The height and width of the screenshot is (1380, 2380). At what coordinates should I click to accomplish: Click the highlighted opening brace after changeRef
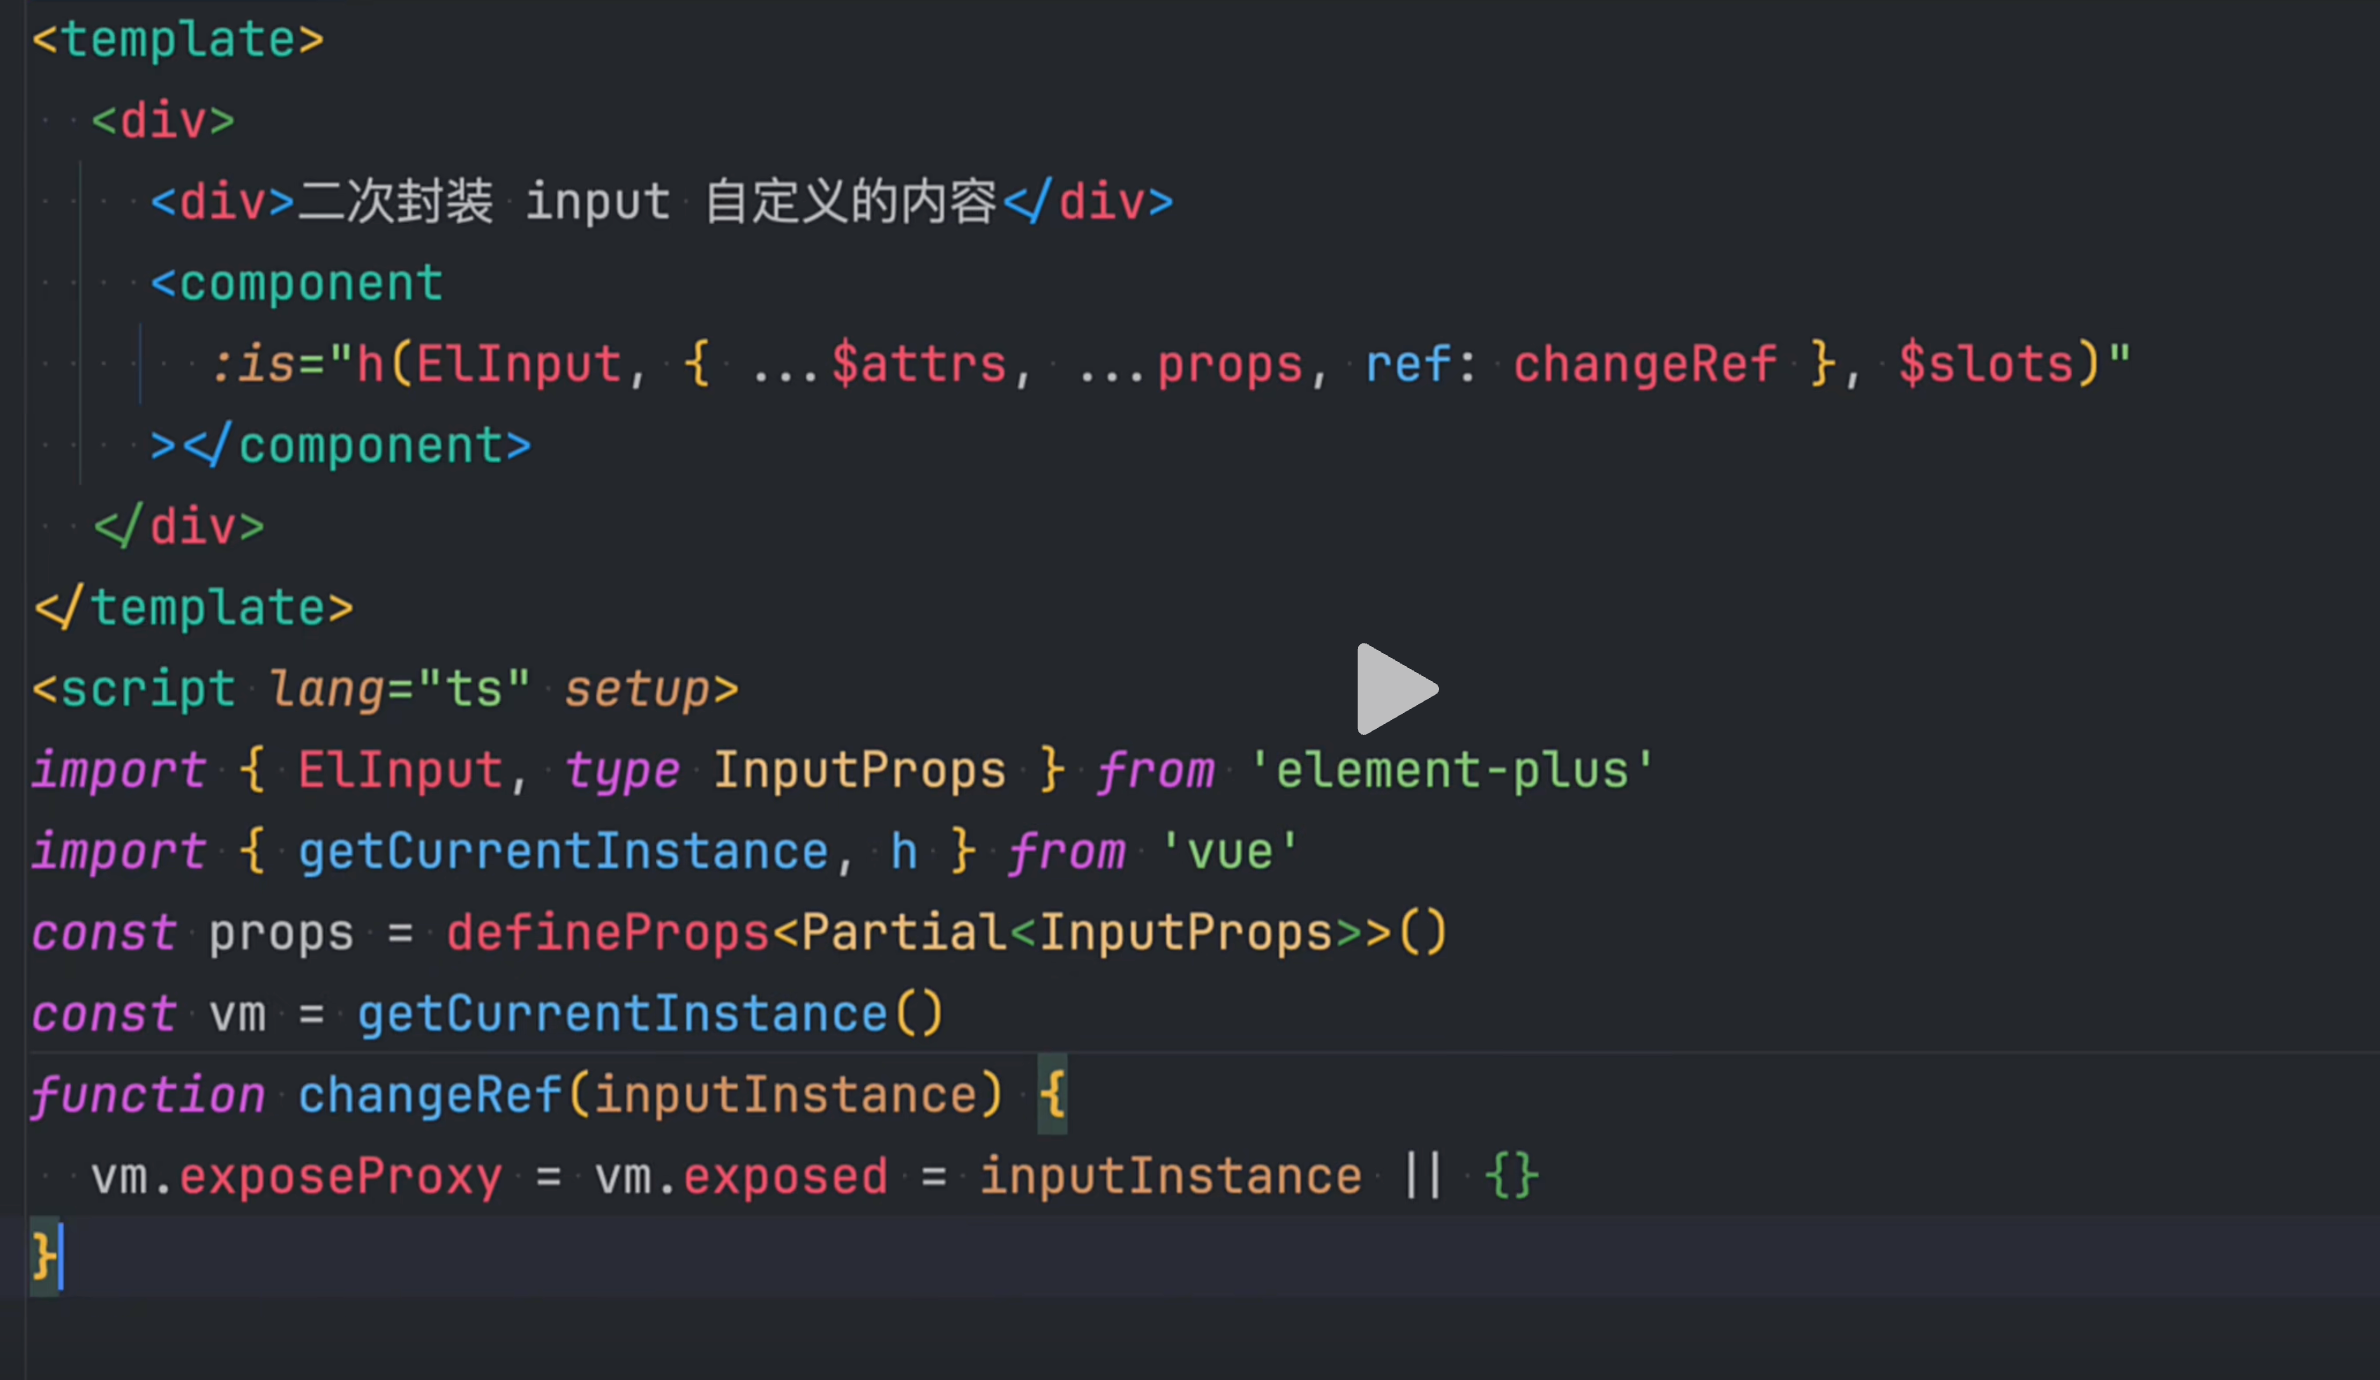(x=1052, y=1095)
